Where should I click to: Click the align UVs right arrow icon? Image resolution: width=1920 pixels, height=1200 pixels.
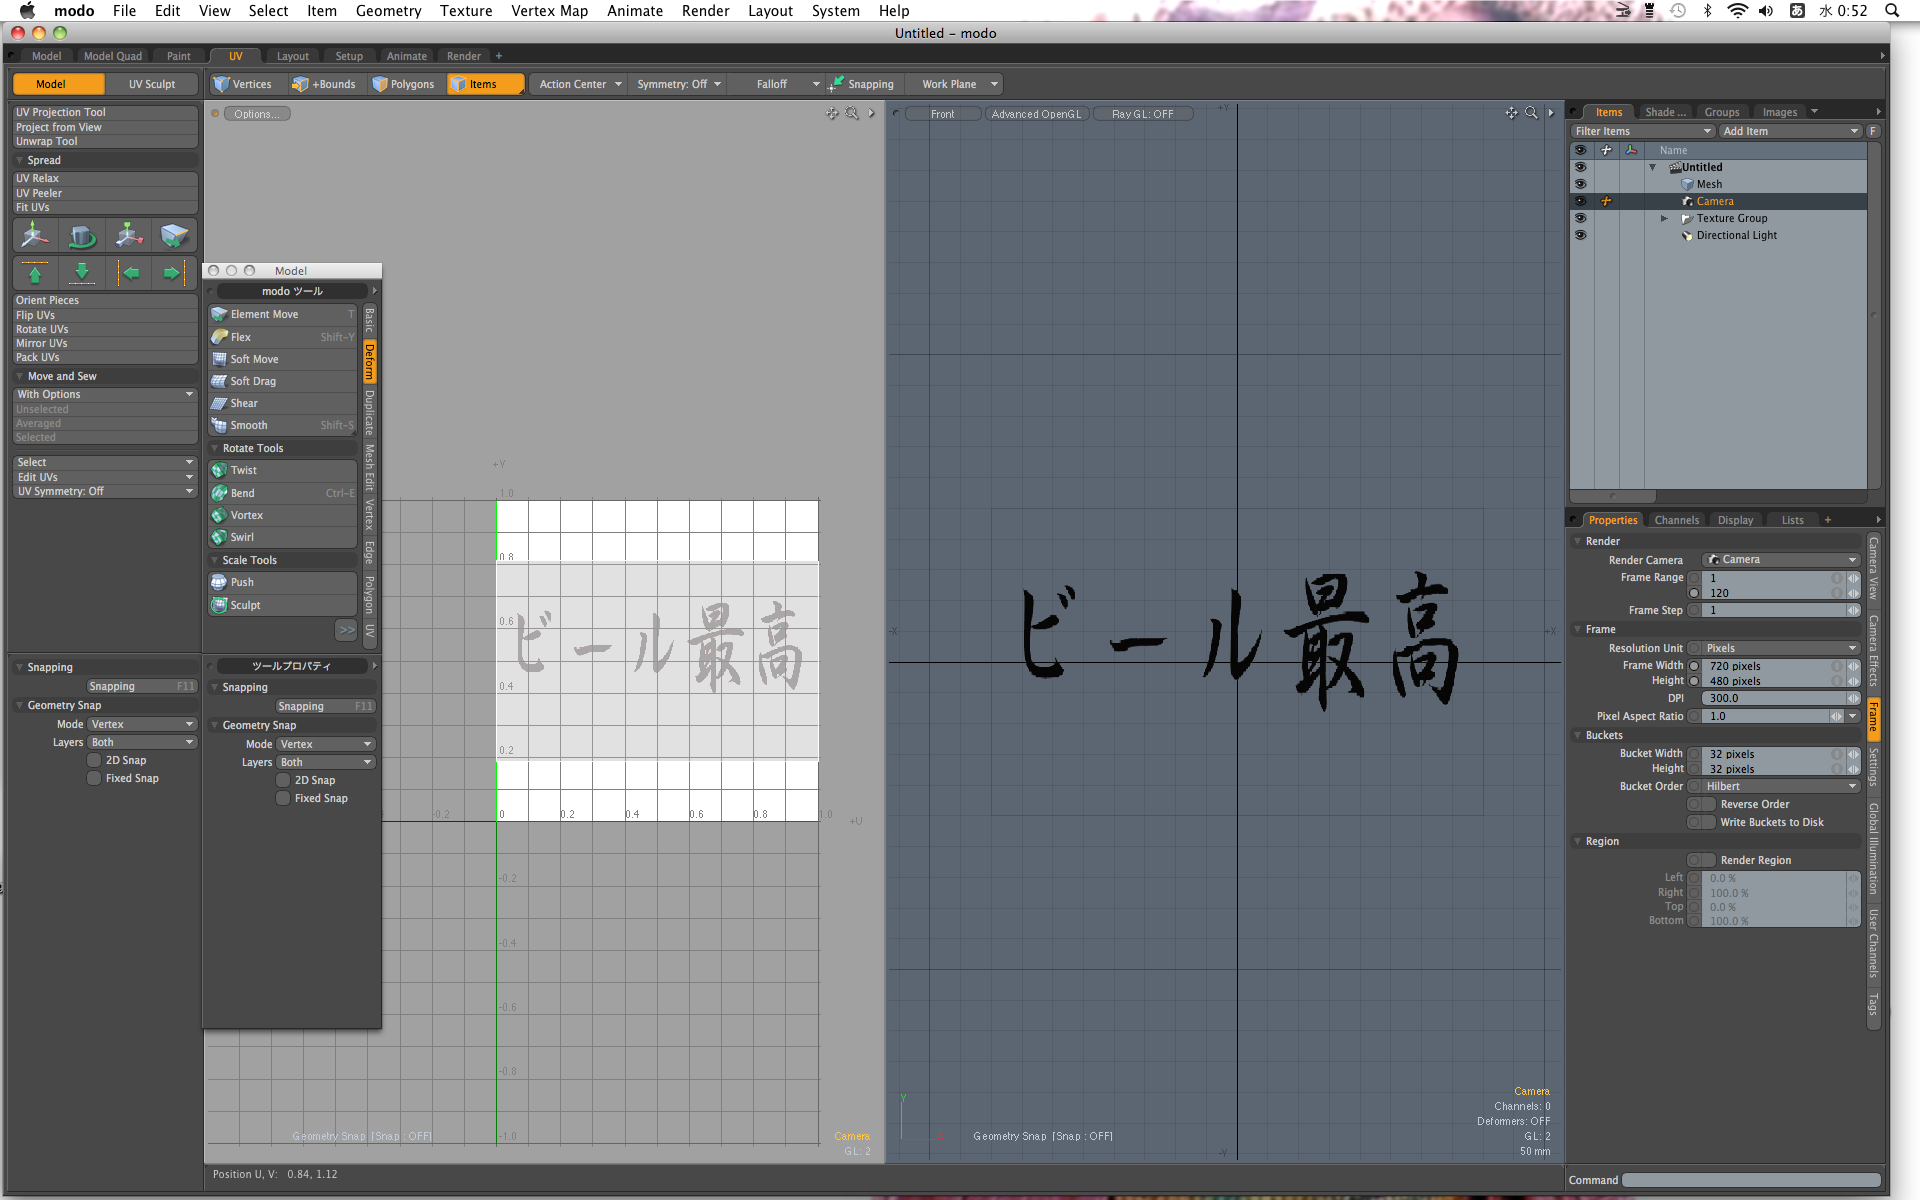click(174, 273)
